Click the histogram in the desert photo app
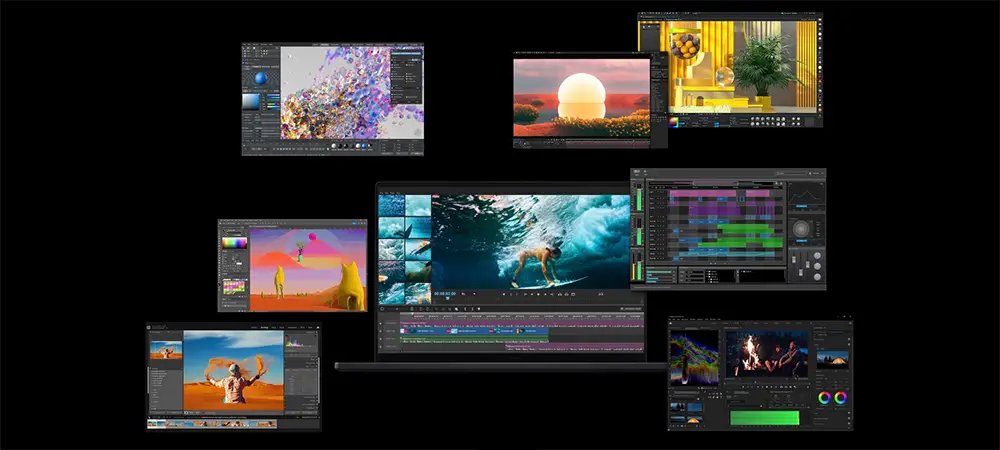Screen dimensions: 1000x450 pyautogui.click(x=300, y=341)
